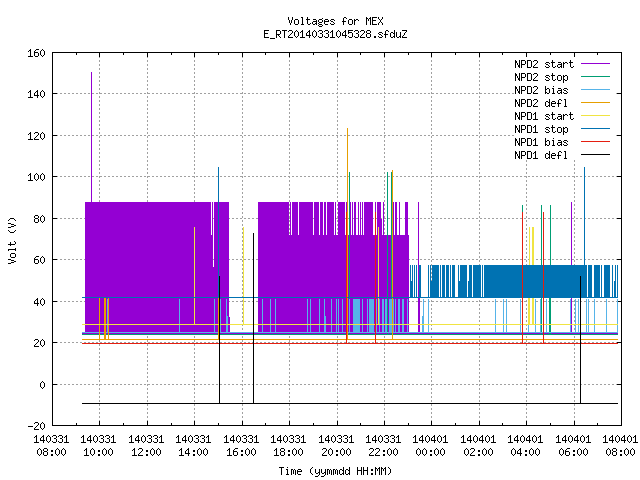Click the 160 y-axis tick label
Image resolution: width=640 pixels, height=480 pixels.
point(36,53)
